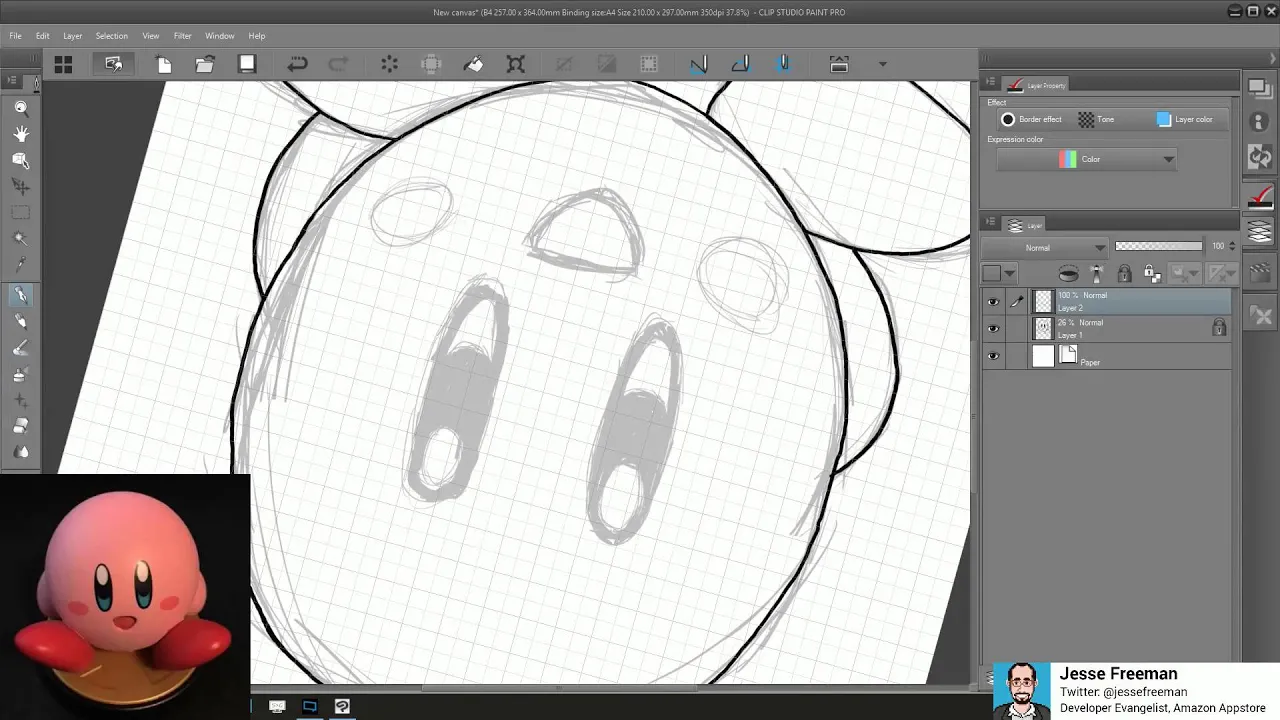
Task: Open the Layer menu
Action: [x=72, y=36]
